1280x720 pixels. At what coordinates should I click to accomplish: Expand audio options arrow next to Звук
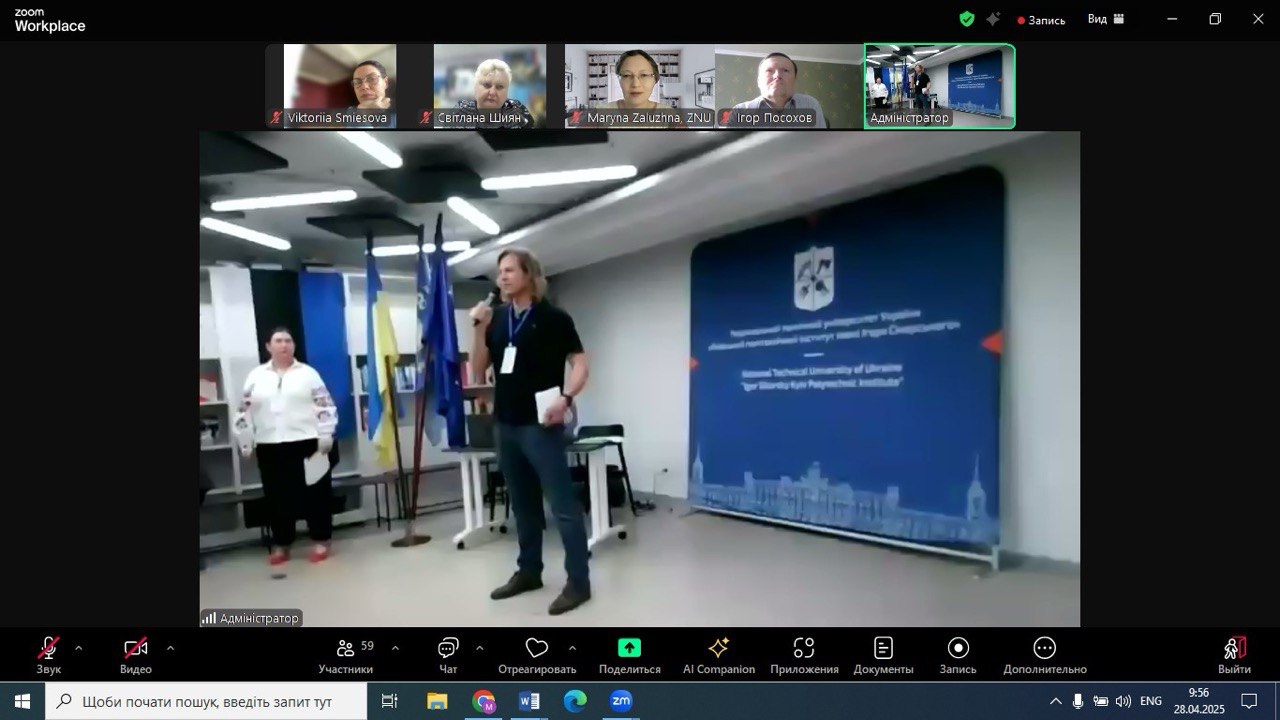point(79,647)
